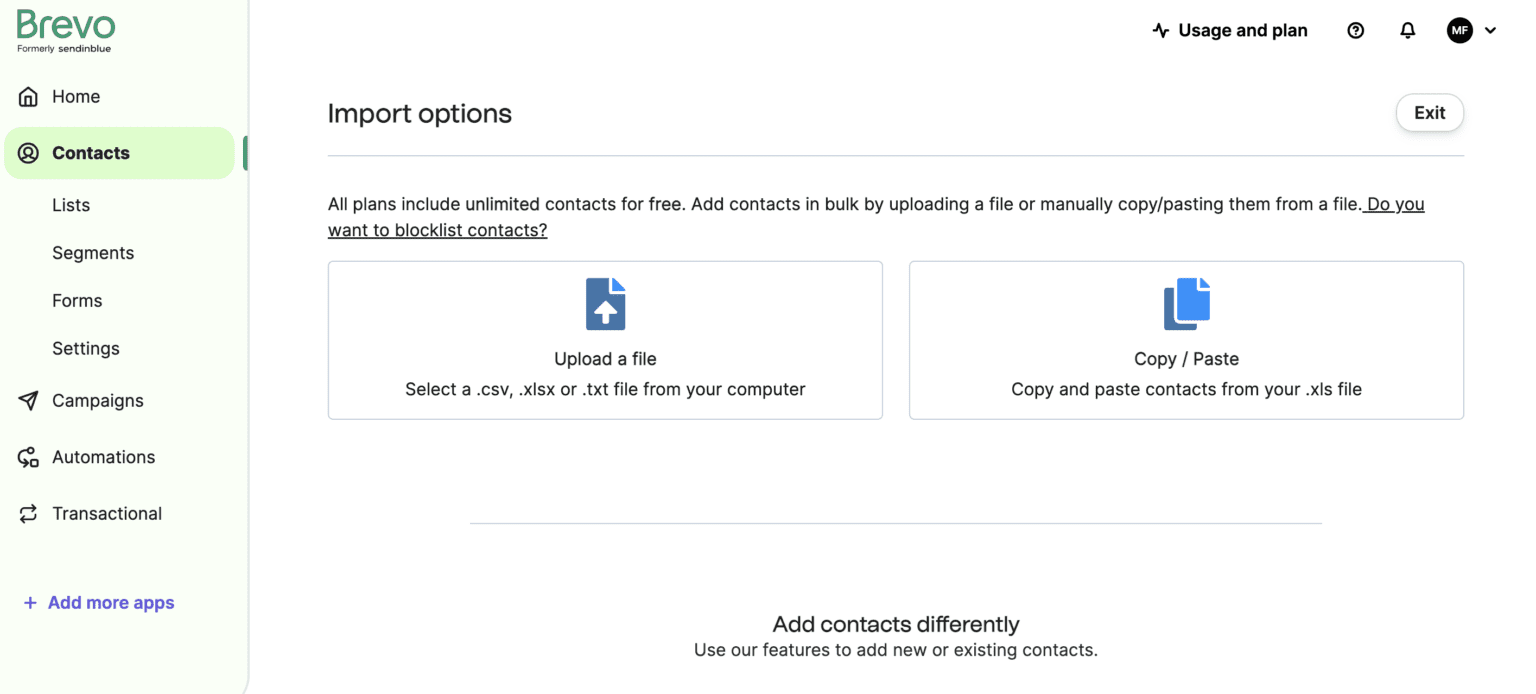The image size is (1536, 694).
Task: Open the blocklist contacts link
Action: coord(438,229)
